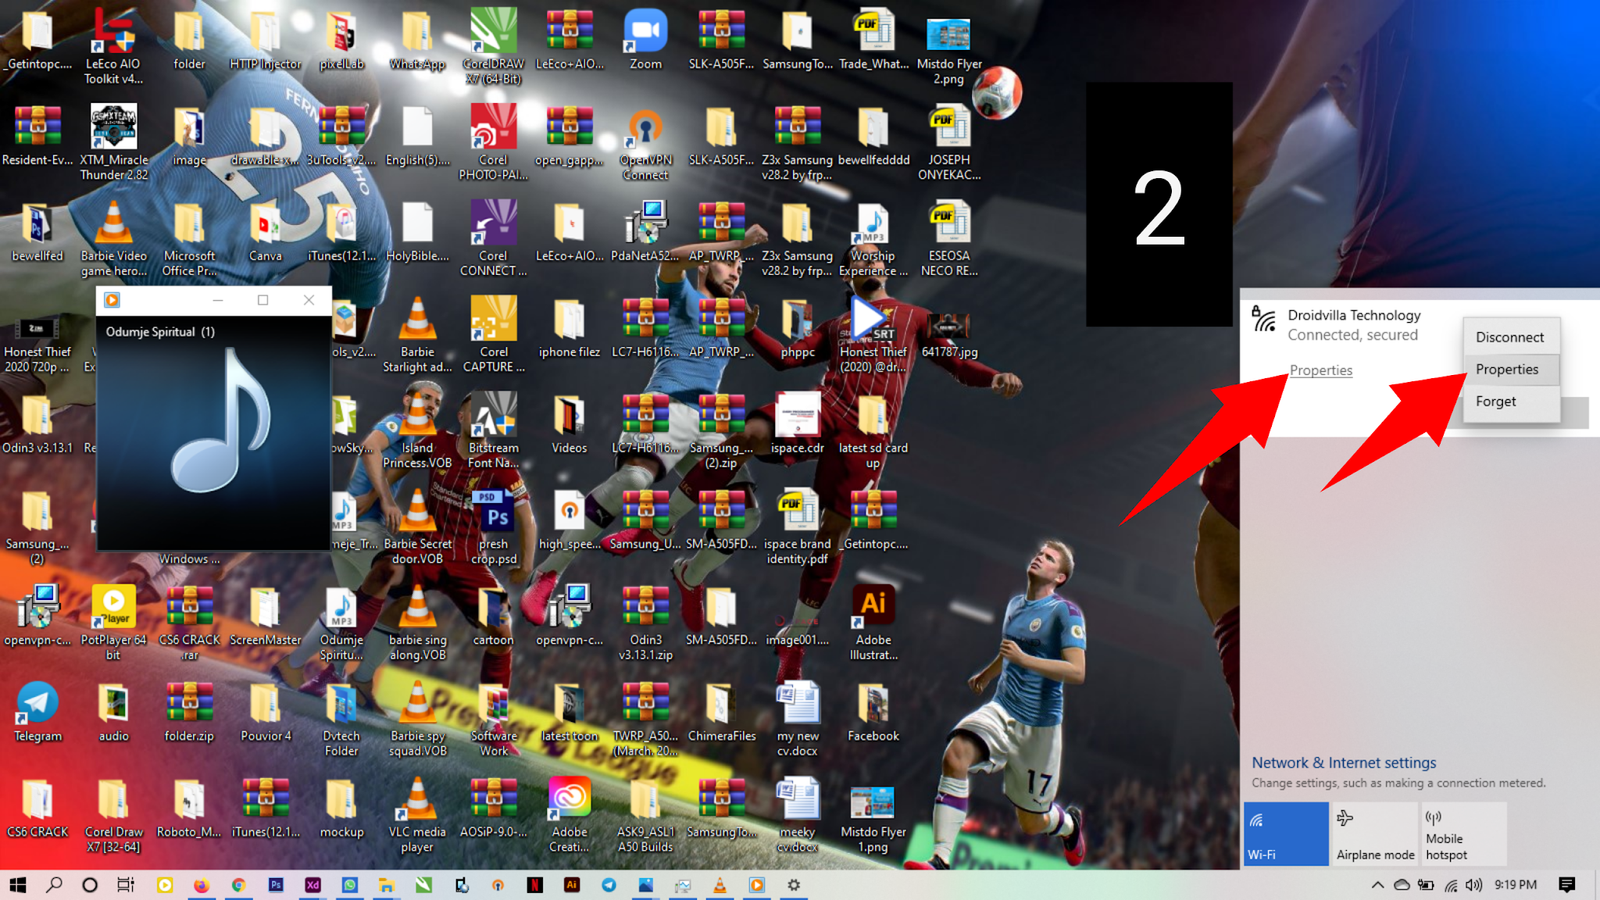The image size is (1600, 900).
Task: Open taskbar Search
Action: click(x=54, y=885)
